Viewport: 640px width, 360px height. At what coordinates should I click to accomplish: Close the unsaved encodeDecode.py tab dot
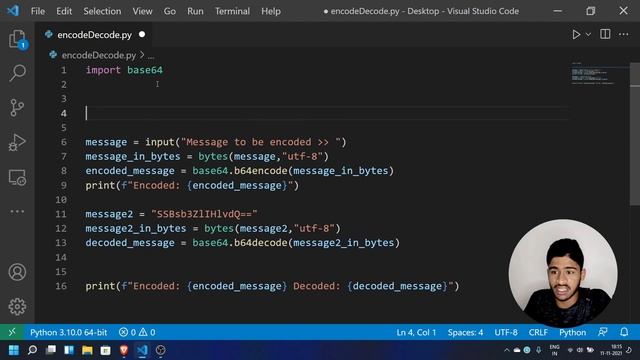click(x=142, y=34)
